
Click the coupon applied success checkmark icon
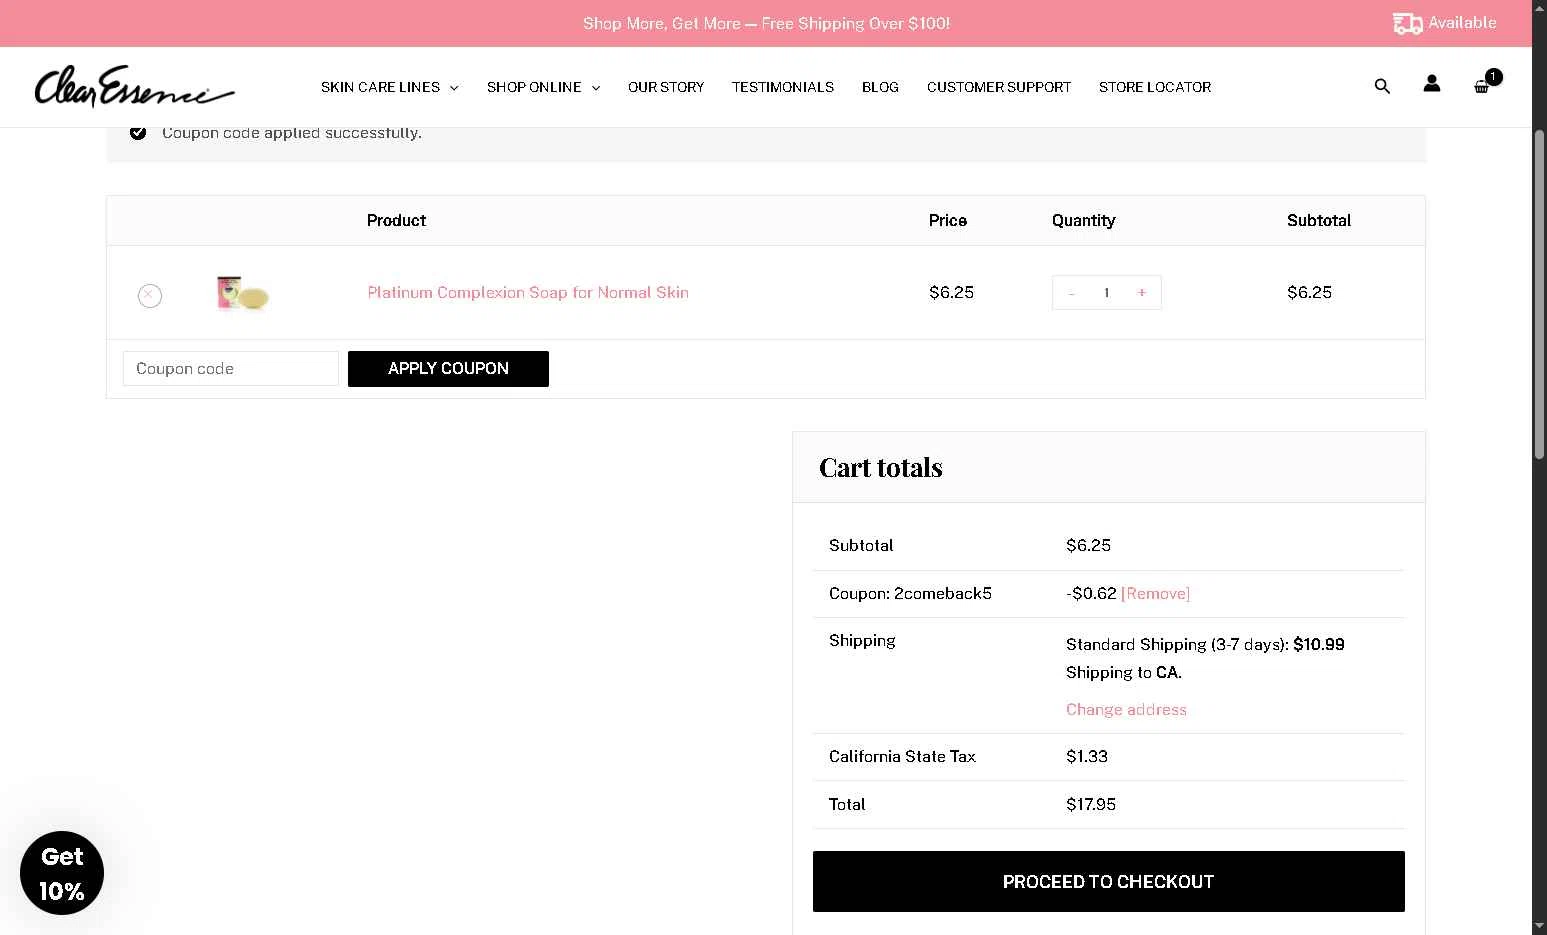tap(138, 132)
